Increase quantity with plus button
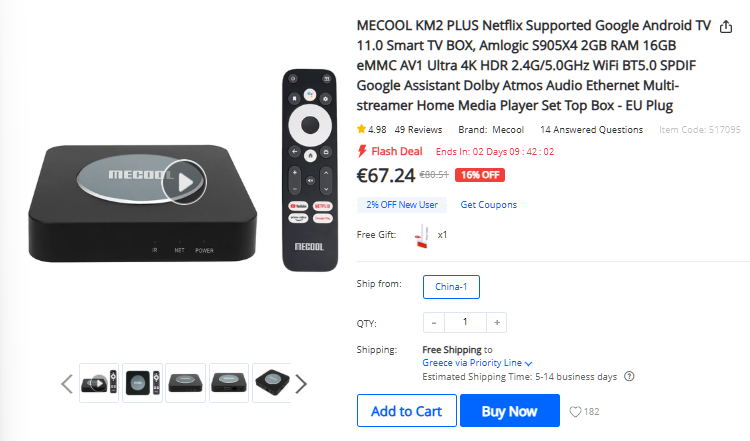Screen dimensions: 750x441 click(x=497, y=322)
